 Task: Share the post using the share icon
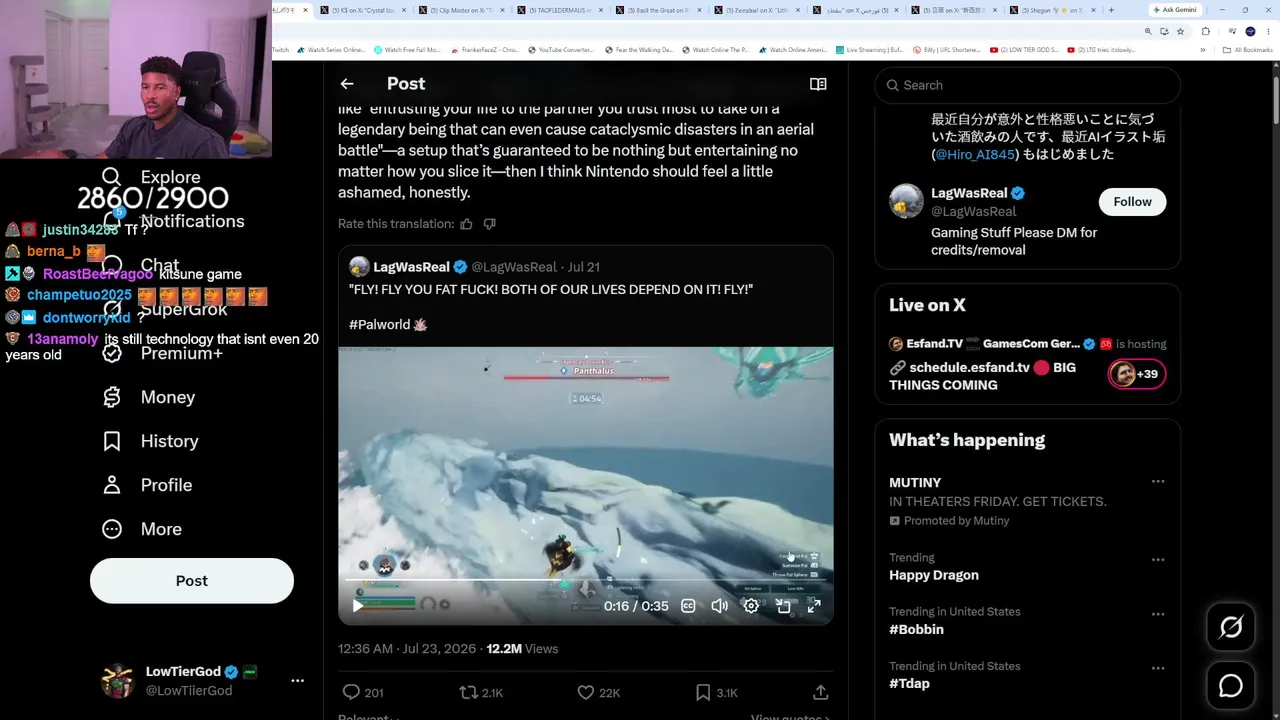pyautogui.click(x=820, y=692)
